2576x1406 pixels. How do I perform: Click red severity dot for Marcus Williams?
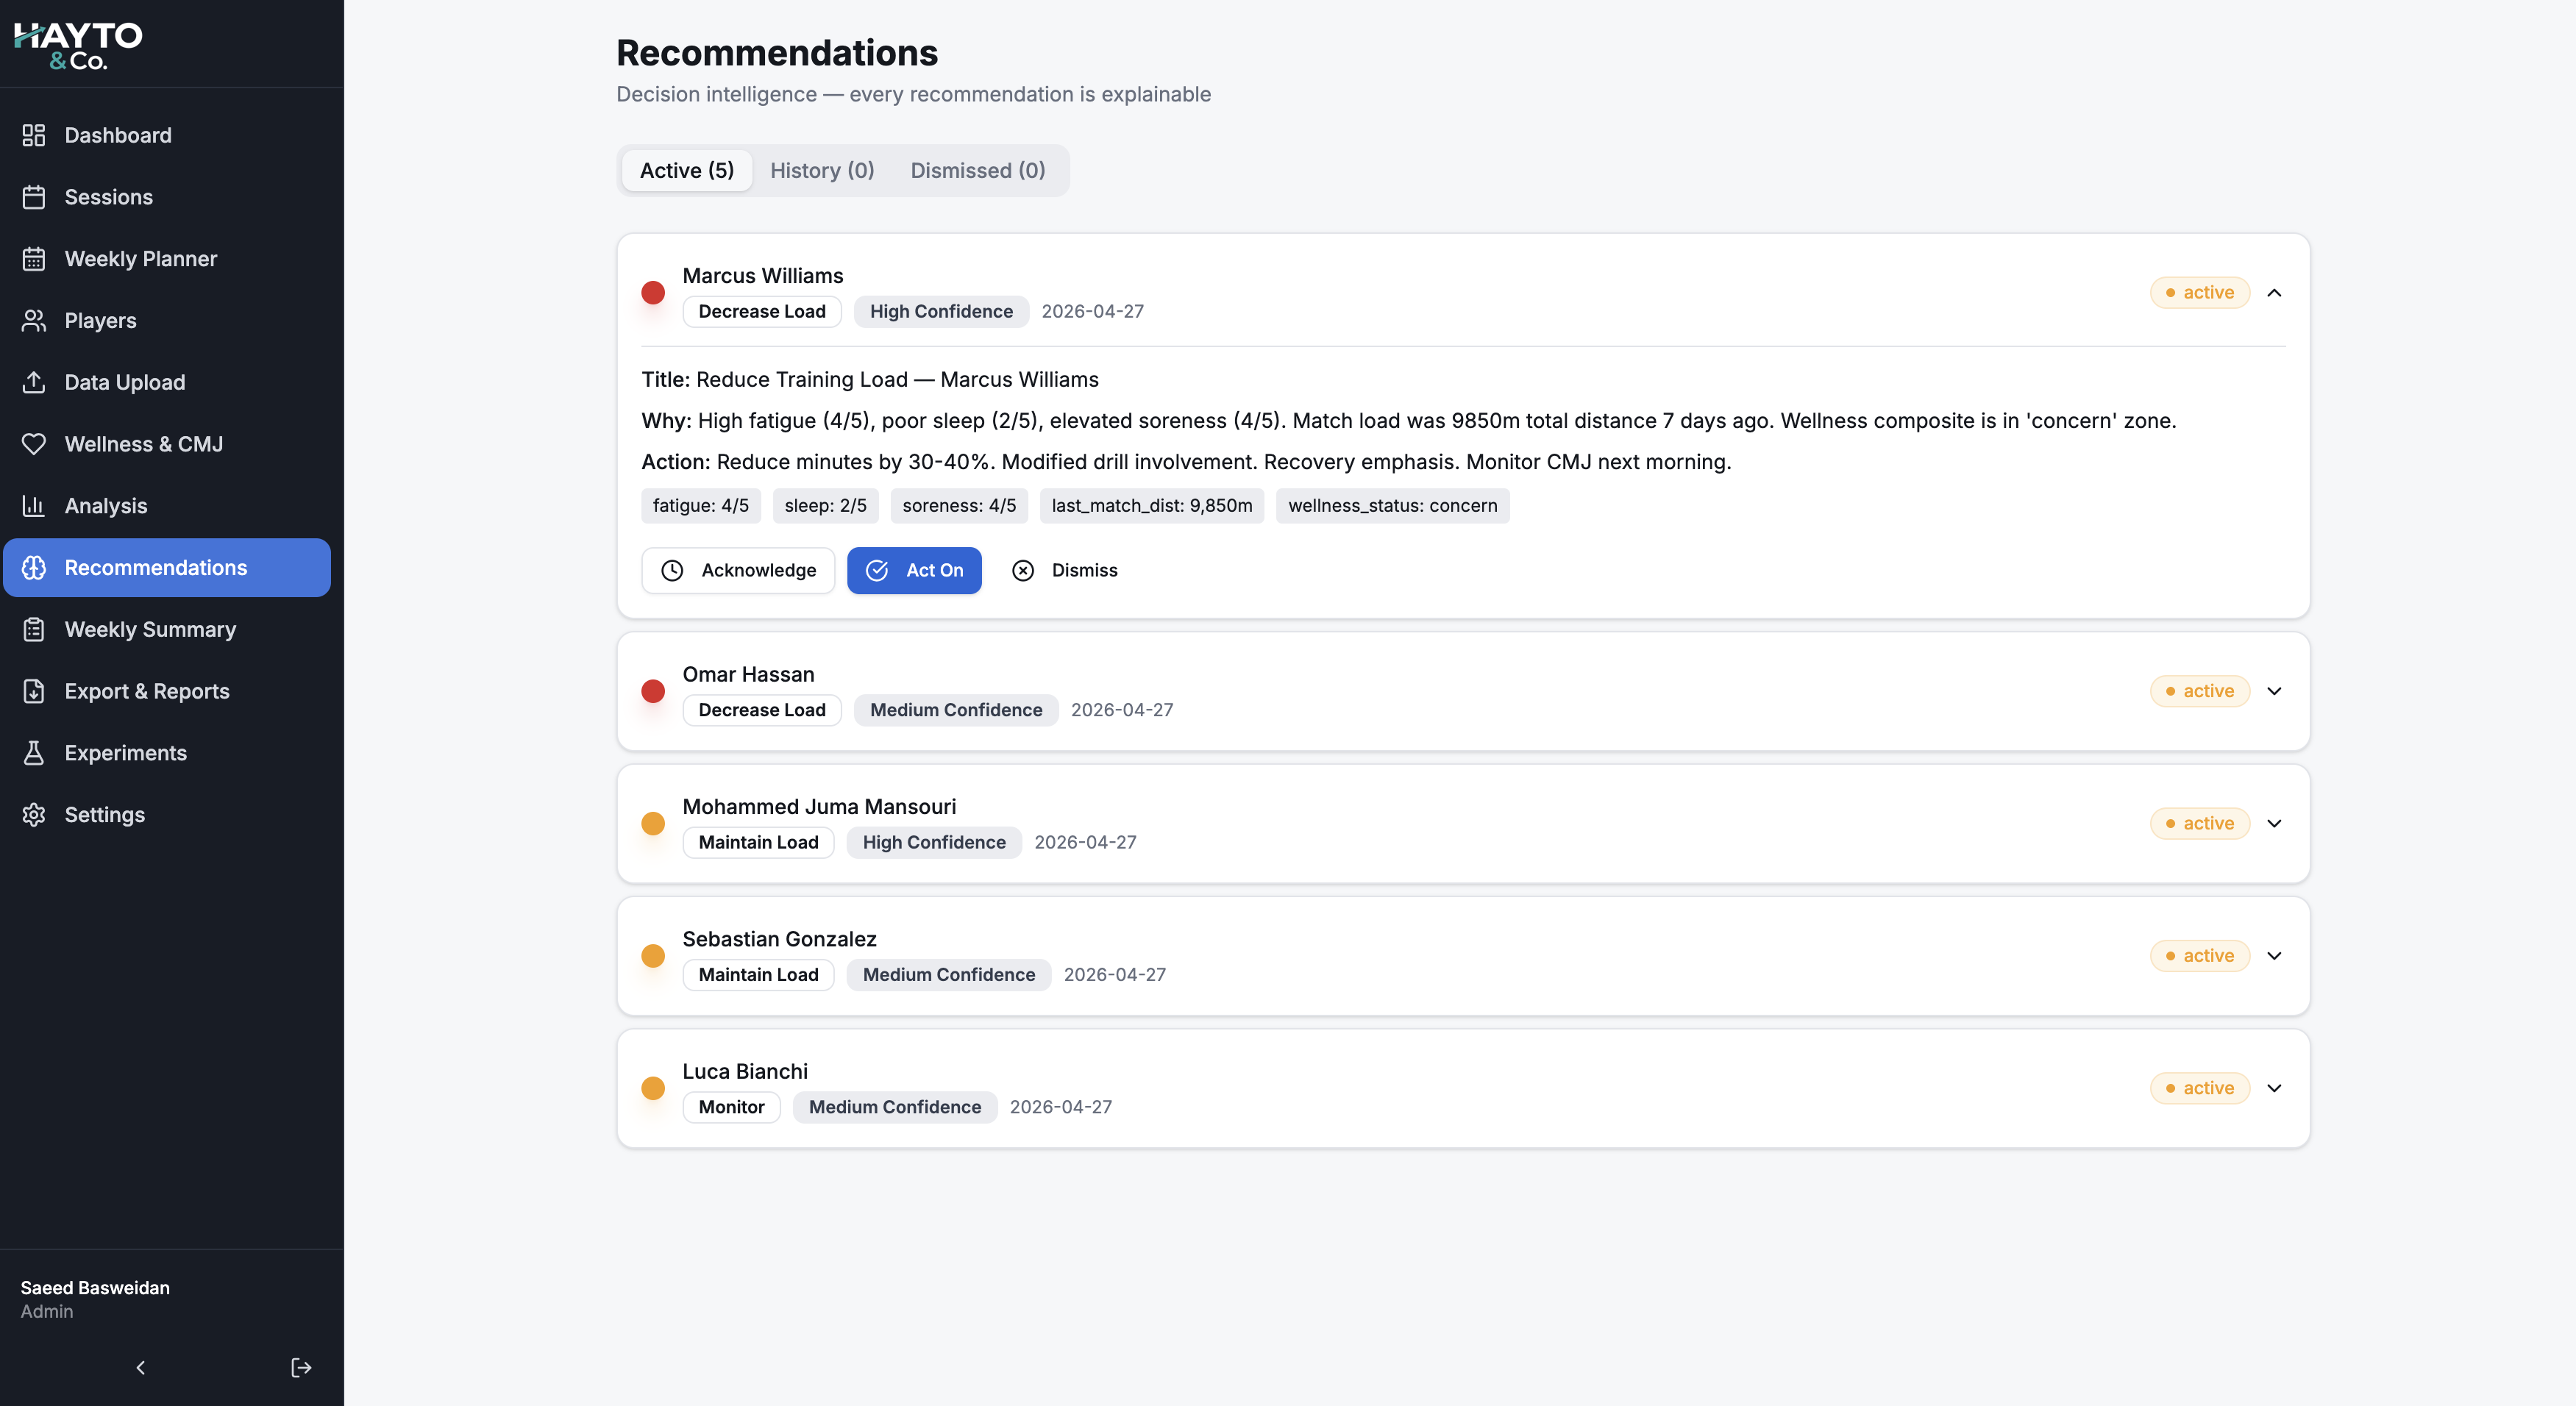point(653,292)
